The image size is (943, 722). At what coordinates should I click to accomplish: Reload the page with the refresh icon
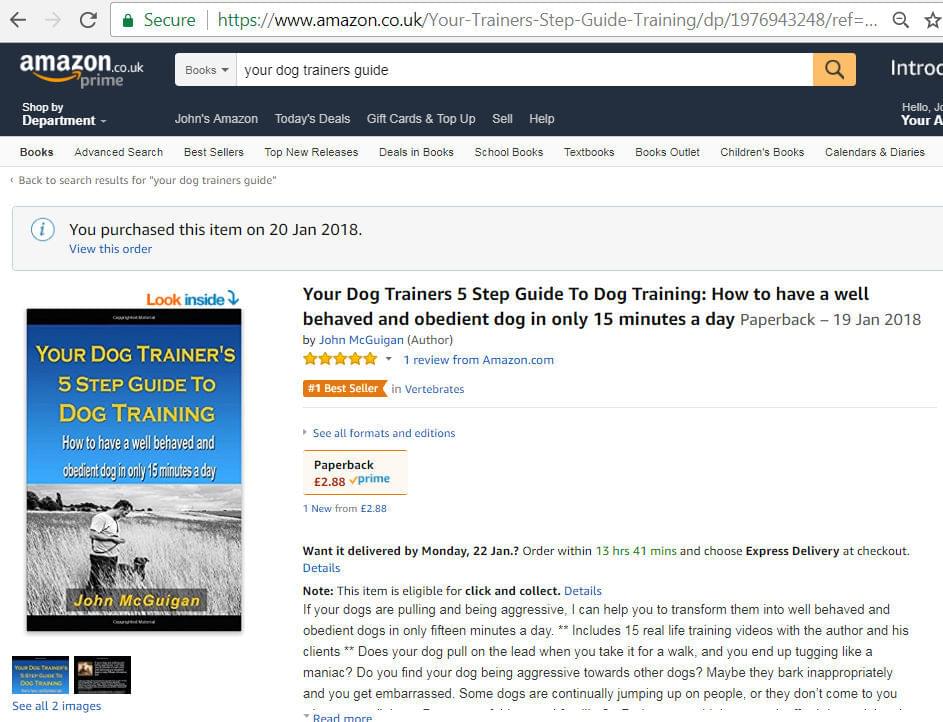(88, 20)
